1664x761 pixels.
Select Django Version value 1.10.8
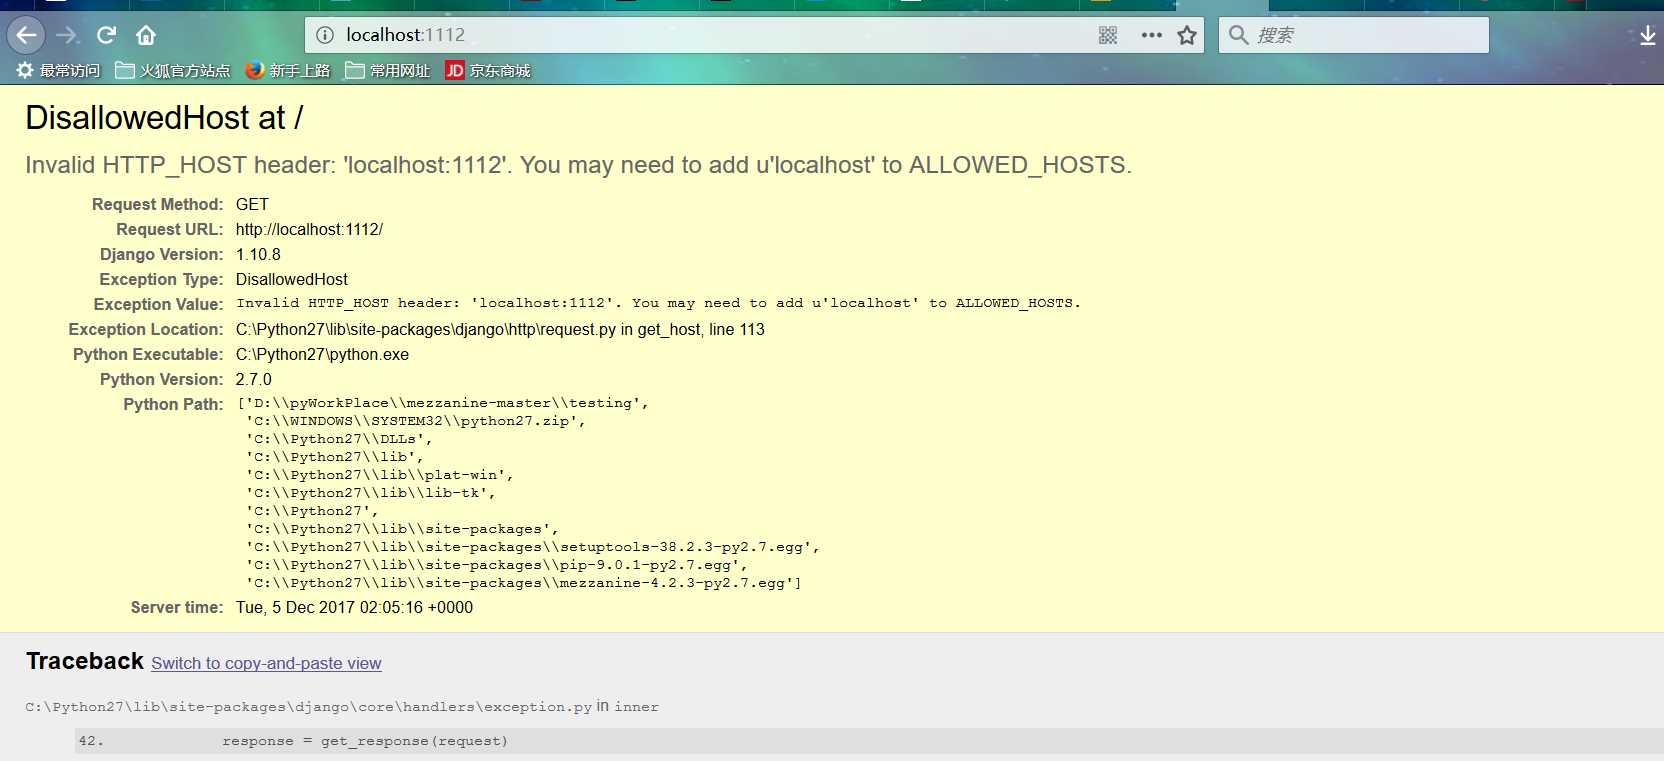pos(258,254)
